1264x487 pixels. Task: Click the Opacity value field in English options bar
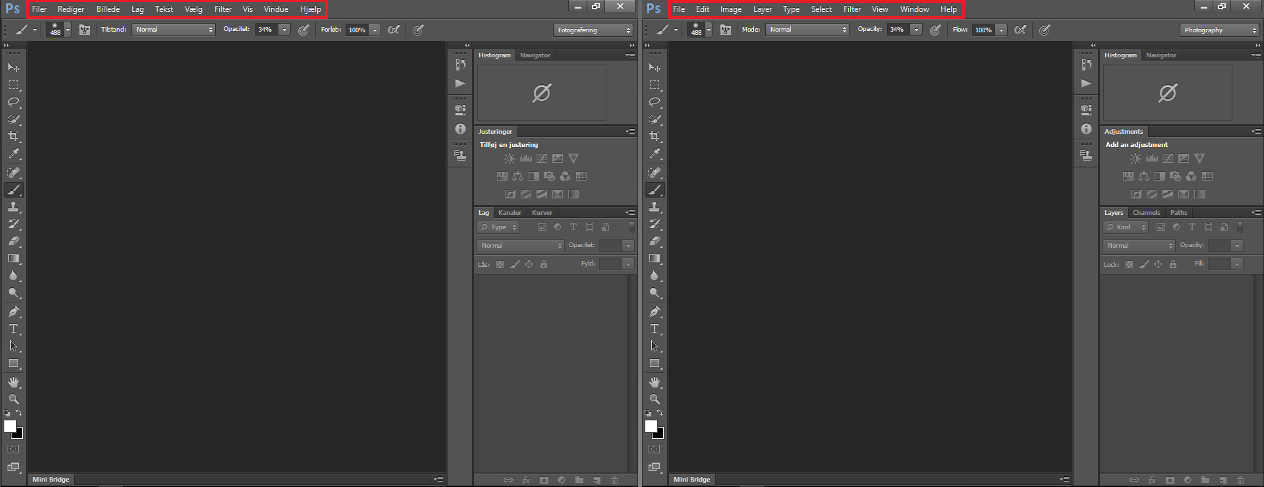tap(897, 30)
